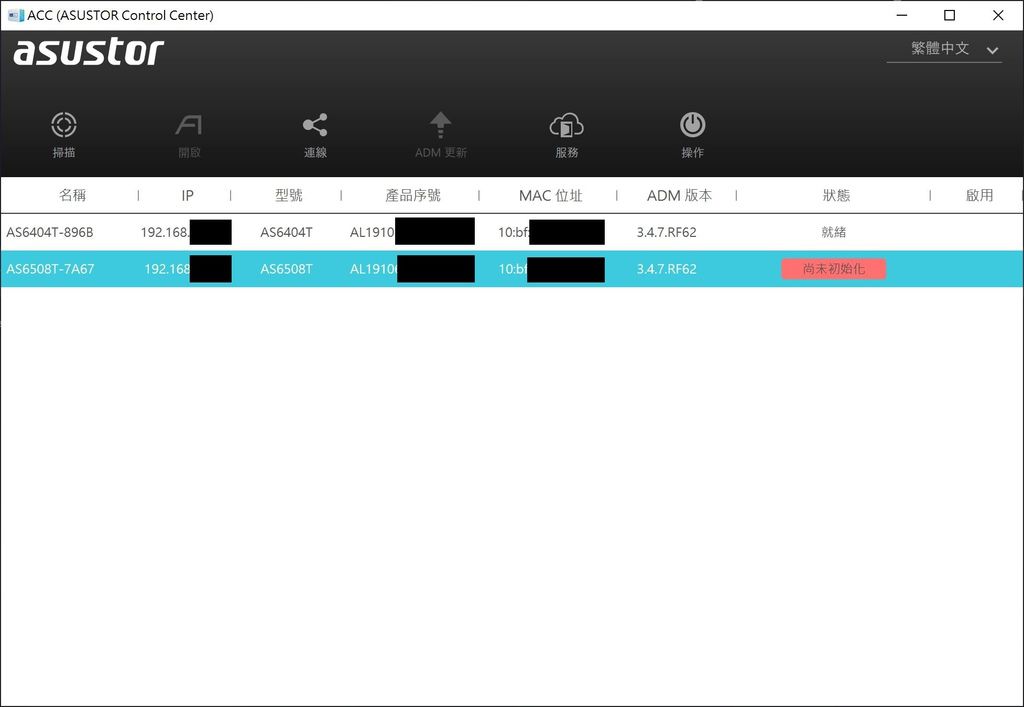Sort by the 狀態 column header
The height and width of the screenshot is (707, 1024).
[836, 195]
